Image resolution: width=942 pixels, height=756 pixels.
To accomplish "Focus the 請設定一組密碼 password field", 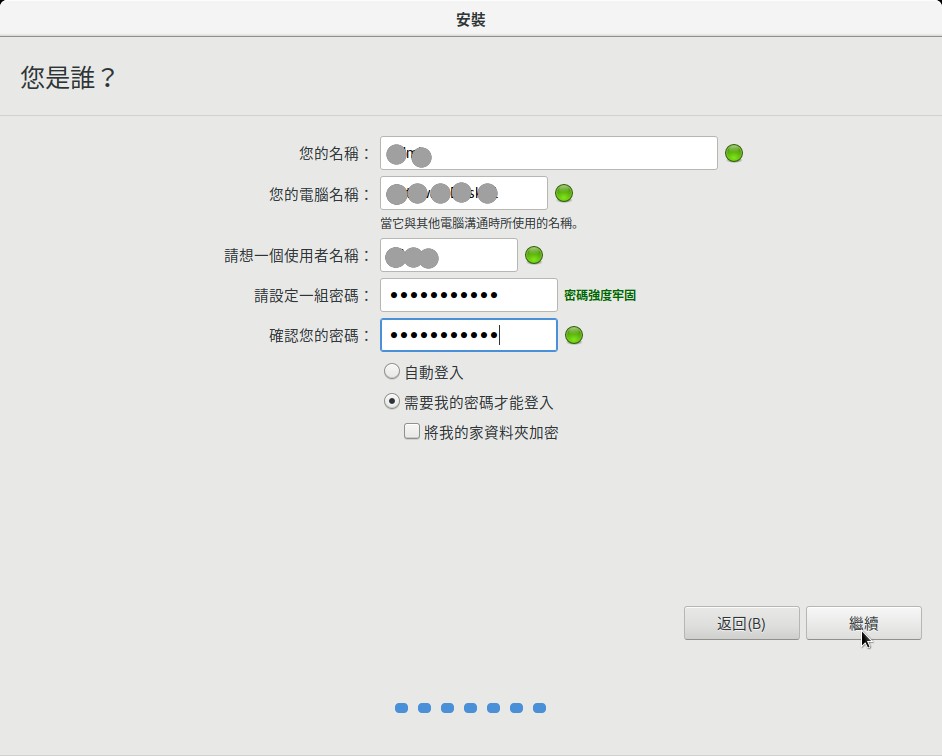I will [468, 295].
